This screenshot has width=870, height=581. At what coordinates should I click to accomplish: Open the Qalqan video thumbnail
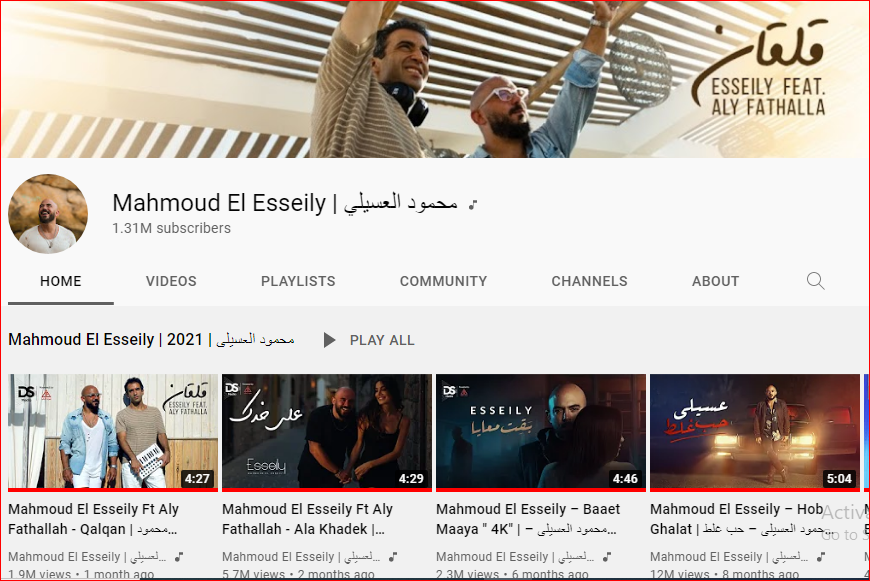113,432
